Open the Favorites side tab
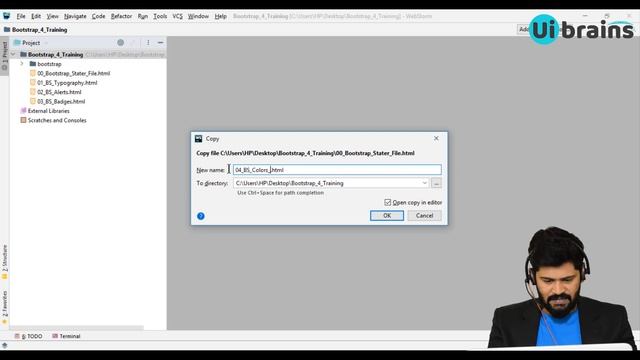Image resolution: width=640 pixels, height=360 pixels. click(x=4, y=307)
